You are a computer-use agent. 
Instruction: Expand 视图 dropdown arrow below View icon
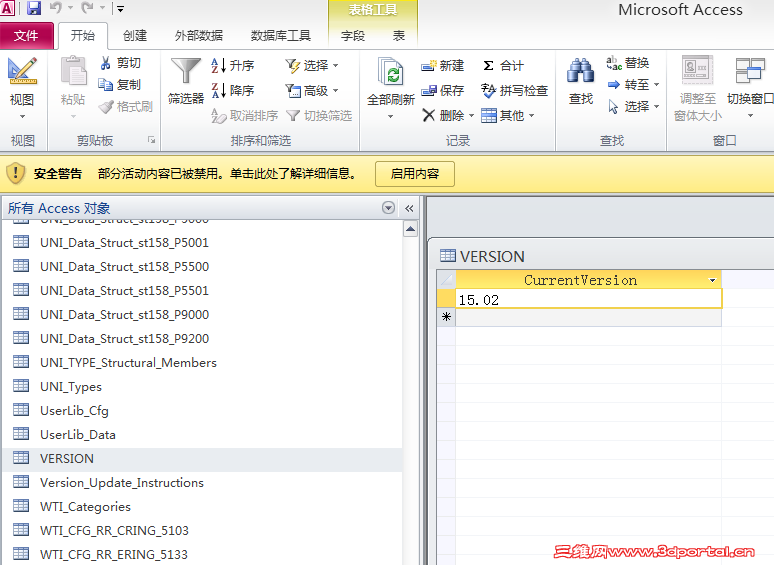22,117
